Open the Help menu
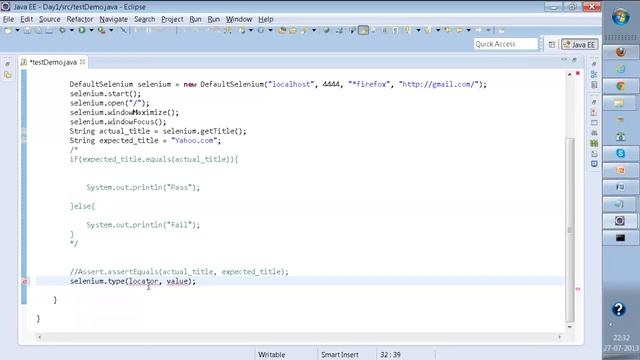Image resolution: width=640 pixels, height=360 pixels. pos(266,19)
